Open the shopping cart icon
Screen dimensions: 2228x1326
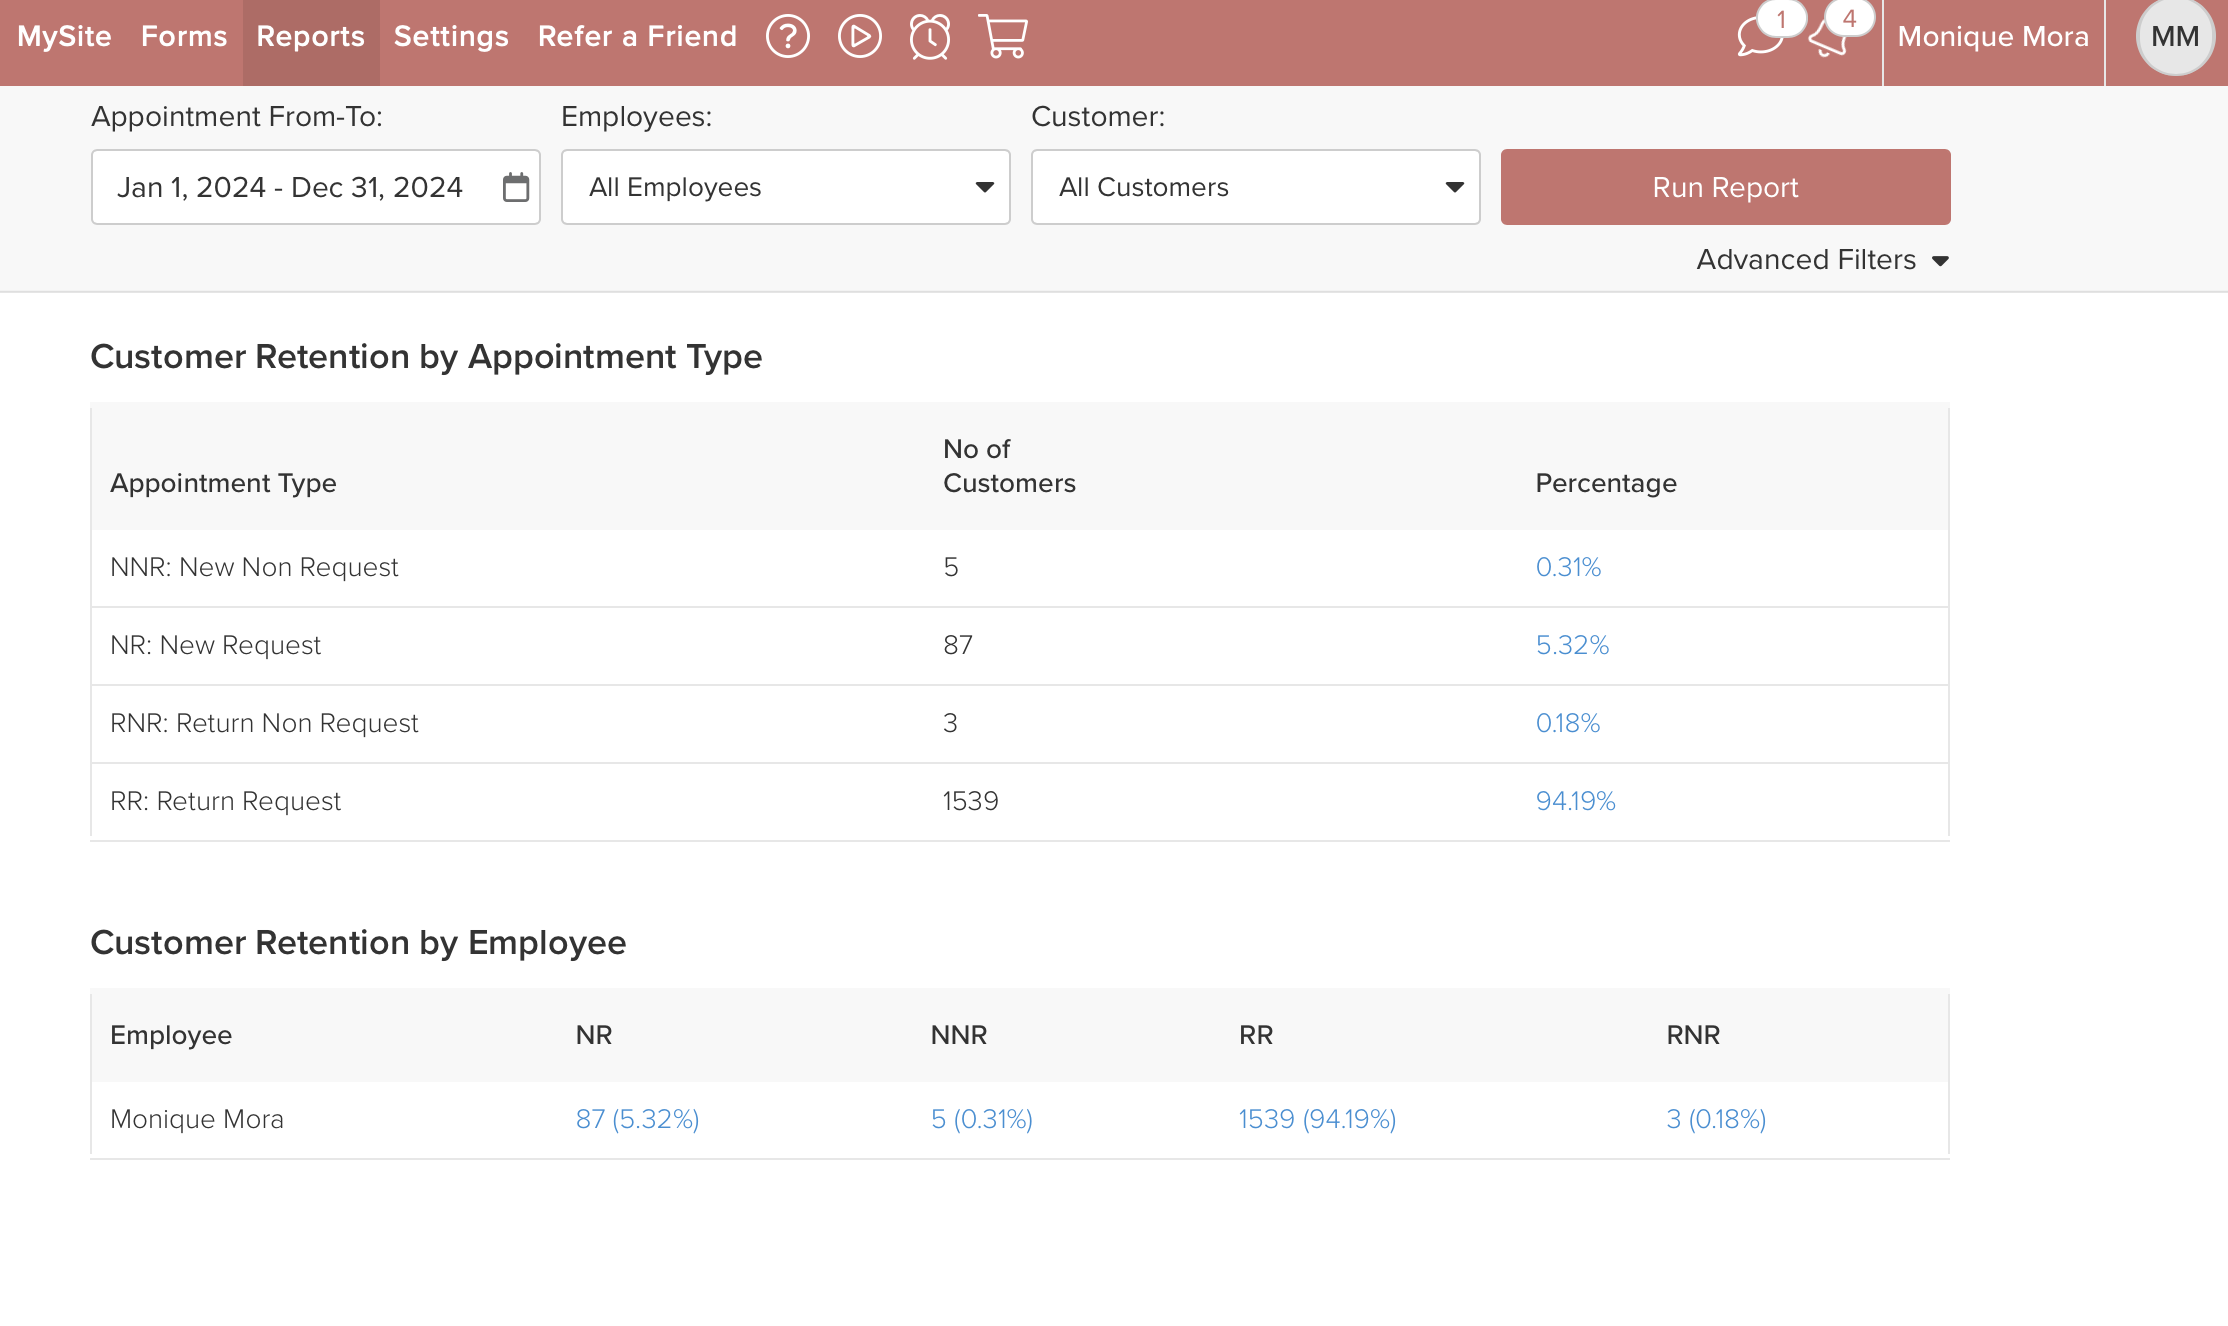coord(1003,37)
